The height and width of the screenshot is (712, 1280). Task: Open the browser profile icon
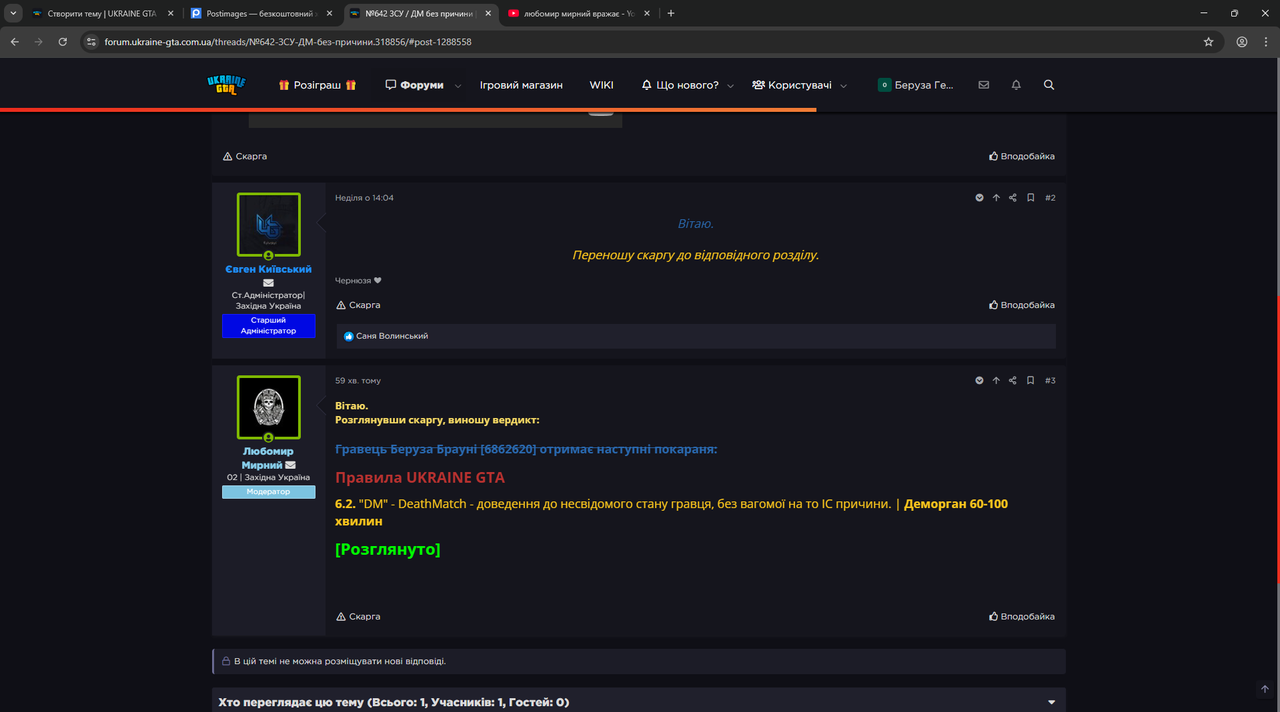[x=1242, y=42]
